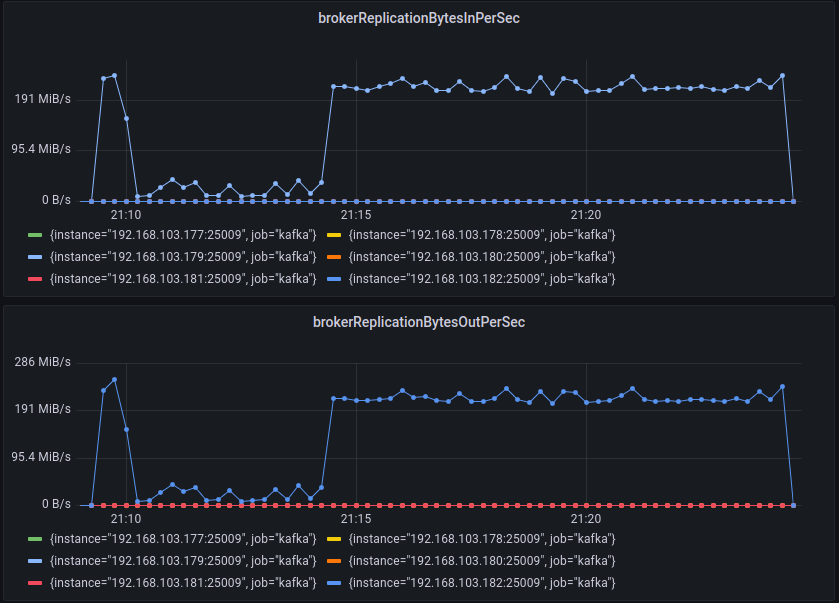
Task: Click the blue legend icon for 192.168.103.182:25009
Action: coord(336,278)
